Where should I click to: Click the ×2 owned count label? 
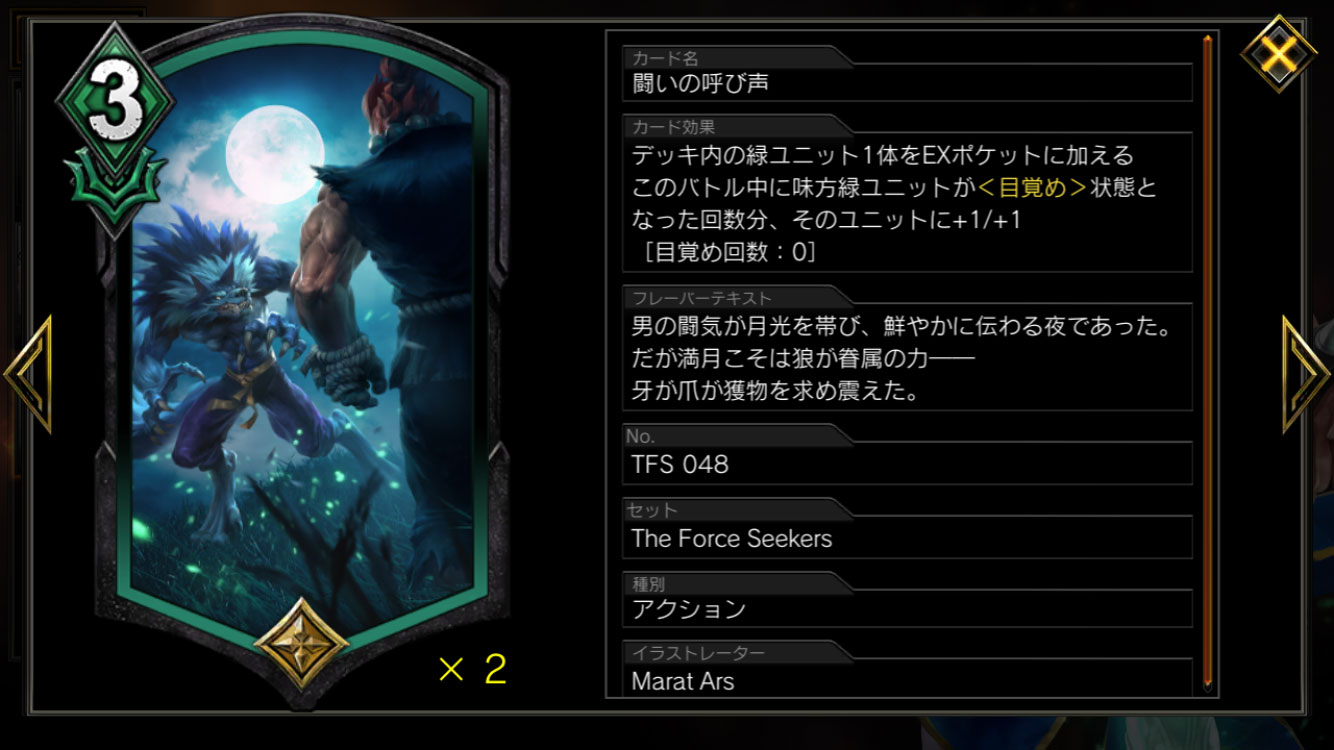click(473, 669)
